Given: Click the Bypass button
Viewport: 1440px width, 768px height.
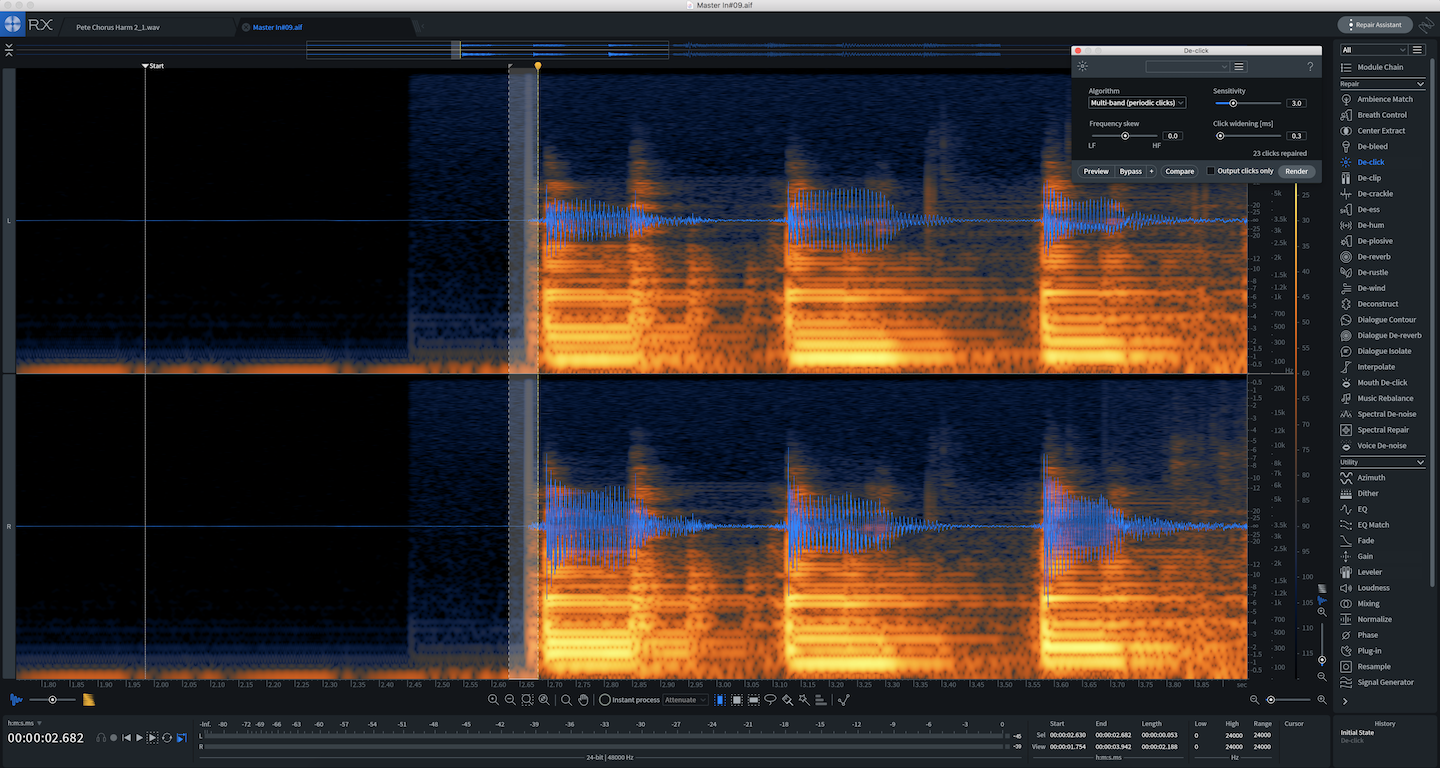Looking at the screenshot, I should tap(1130, 171).
